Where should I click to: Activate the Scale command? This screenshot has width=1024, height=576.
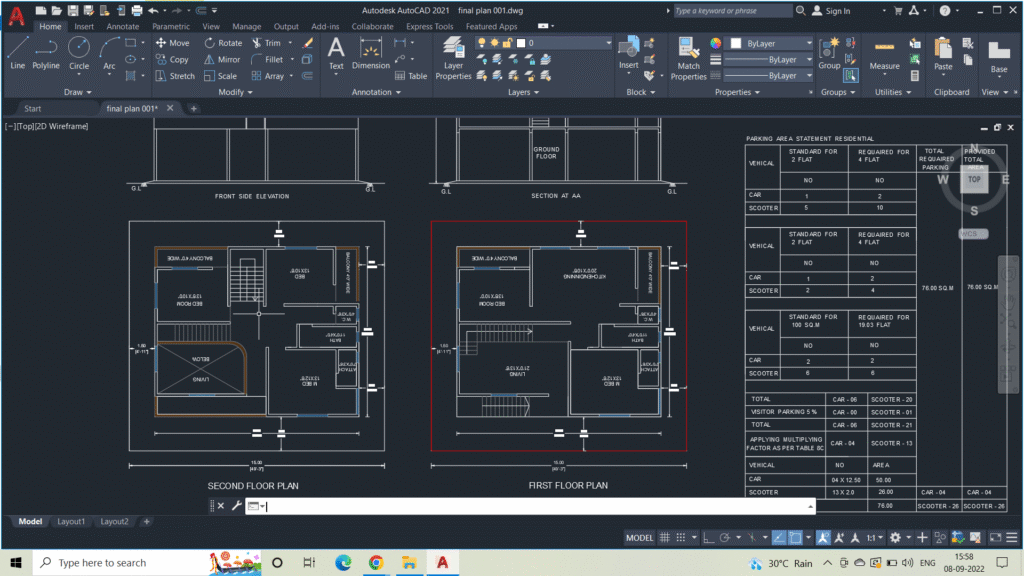click(220, 76)
